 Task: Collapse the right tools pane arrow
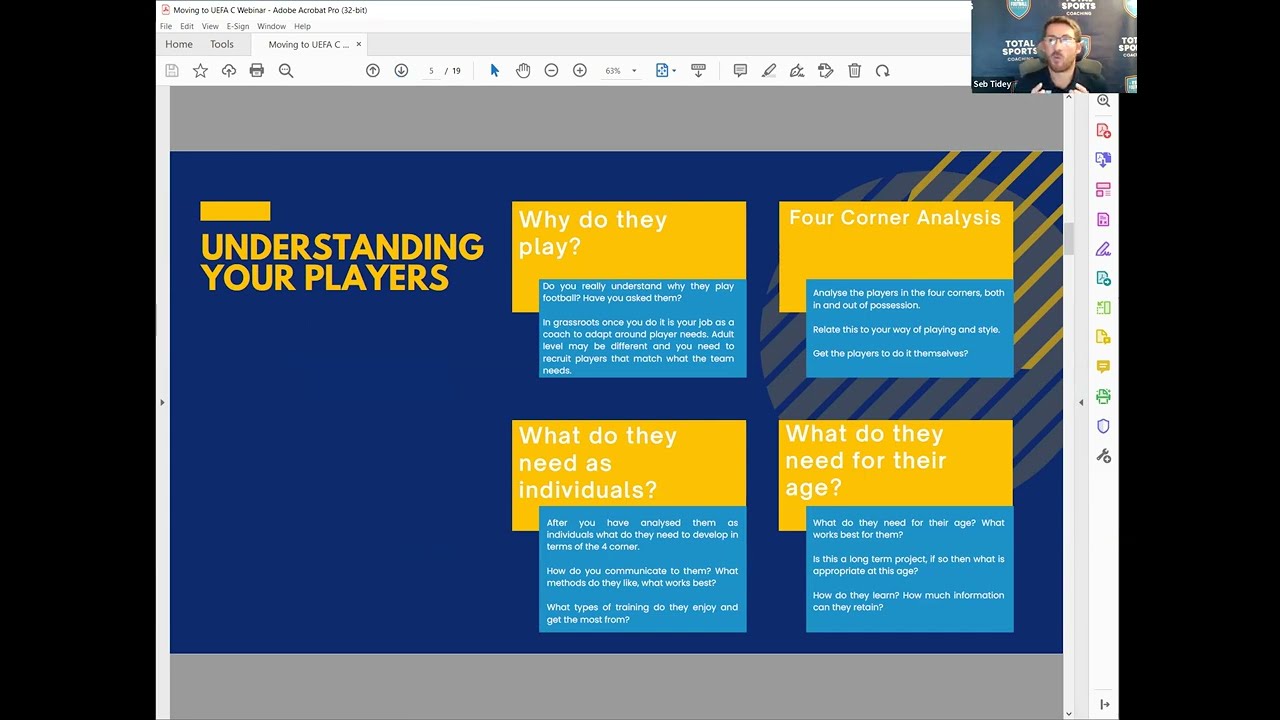1104,705
